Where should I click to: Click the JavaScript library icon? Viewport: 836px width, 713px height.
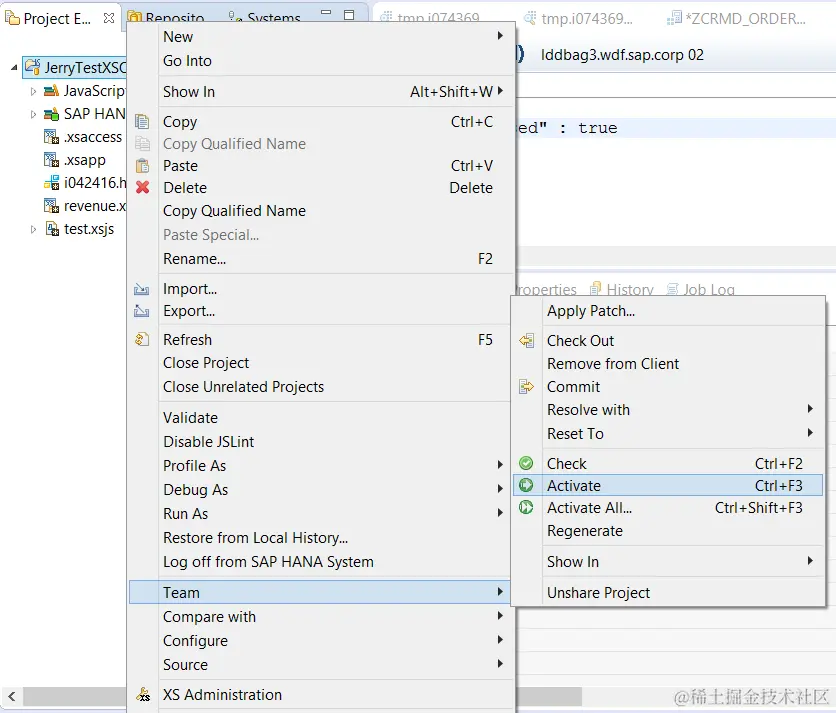click(51, 91)
